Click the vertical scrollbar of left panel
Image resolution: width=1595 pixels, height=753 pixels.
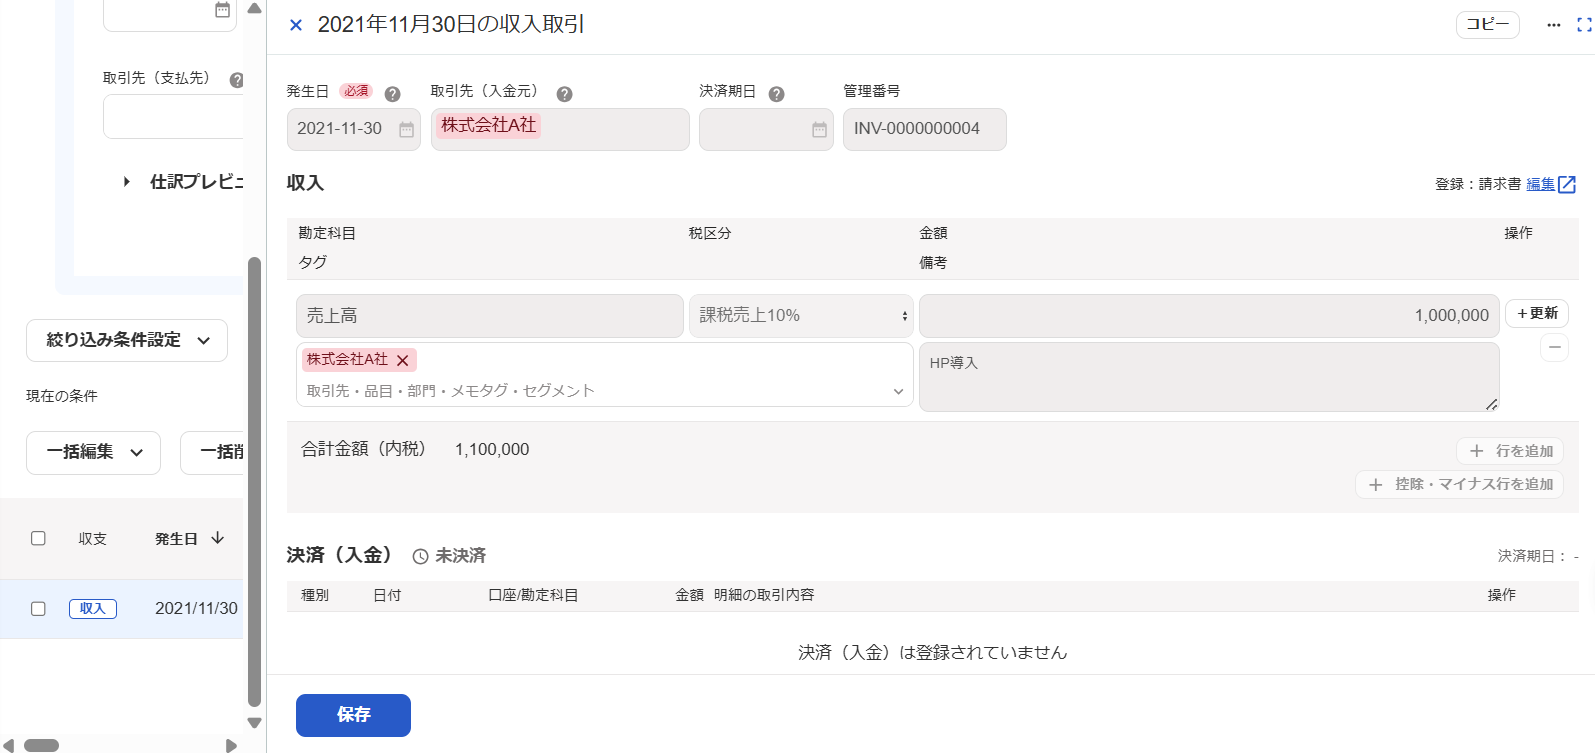[254, 482]
